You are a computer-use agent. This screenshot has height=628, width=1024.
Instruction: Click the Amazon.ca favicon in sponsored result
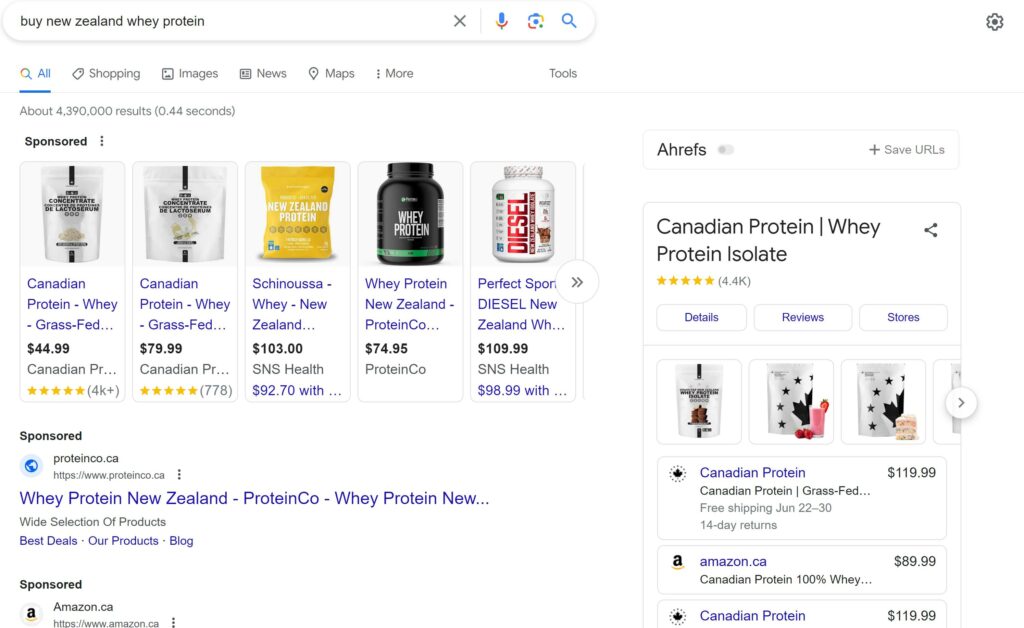coord(30,613)
